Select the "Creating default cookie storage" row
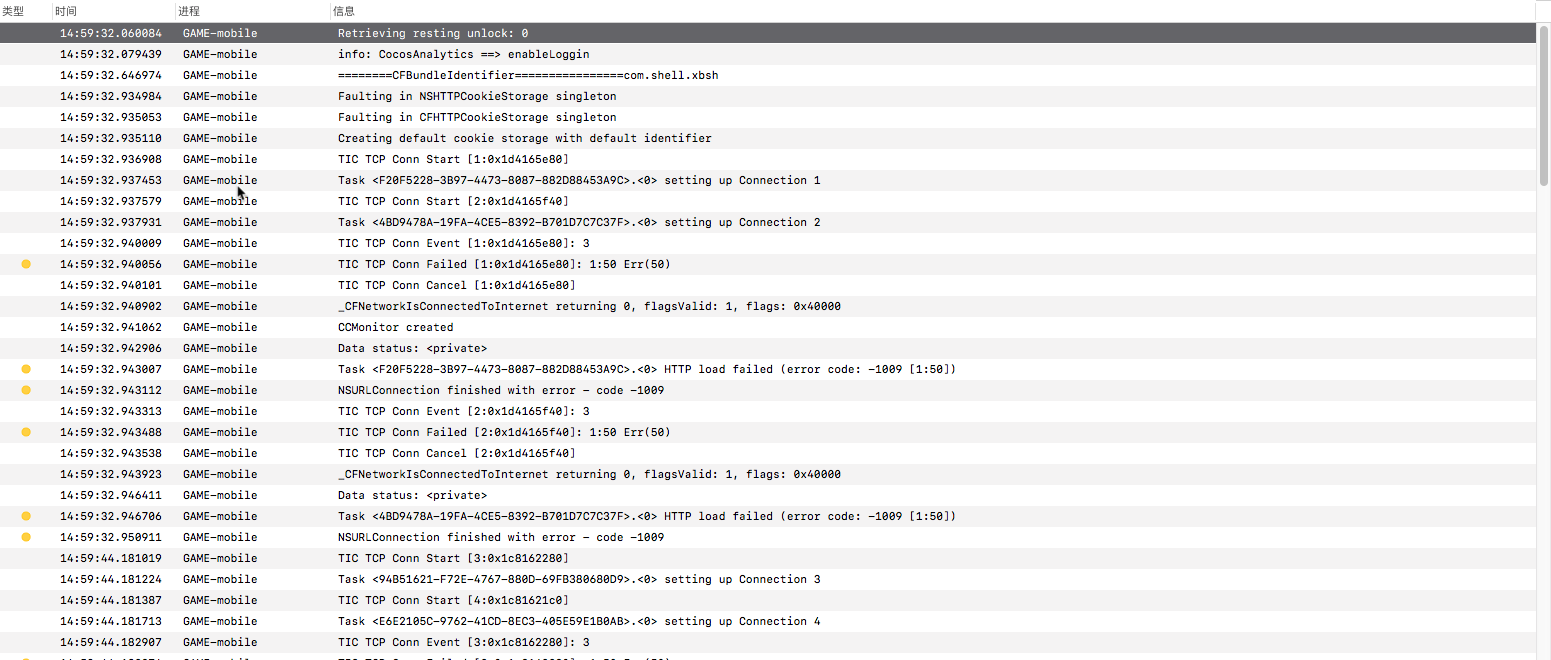This screenshot has width=1551, height=660. coord(525,138)
